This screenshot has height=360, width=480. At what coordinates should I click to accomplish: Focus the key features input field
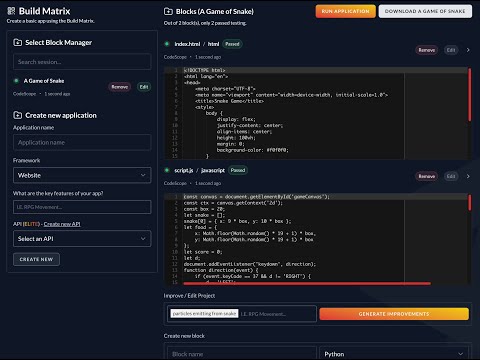(x=82, y=207)
